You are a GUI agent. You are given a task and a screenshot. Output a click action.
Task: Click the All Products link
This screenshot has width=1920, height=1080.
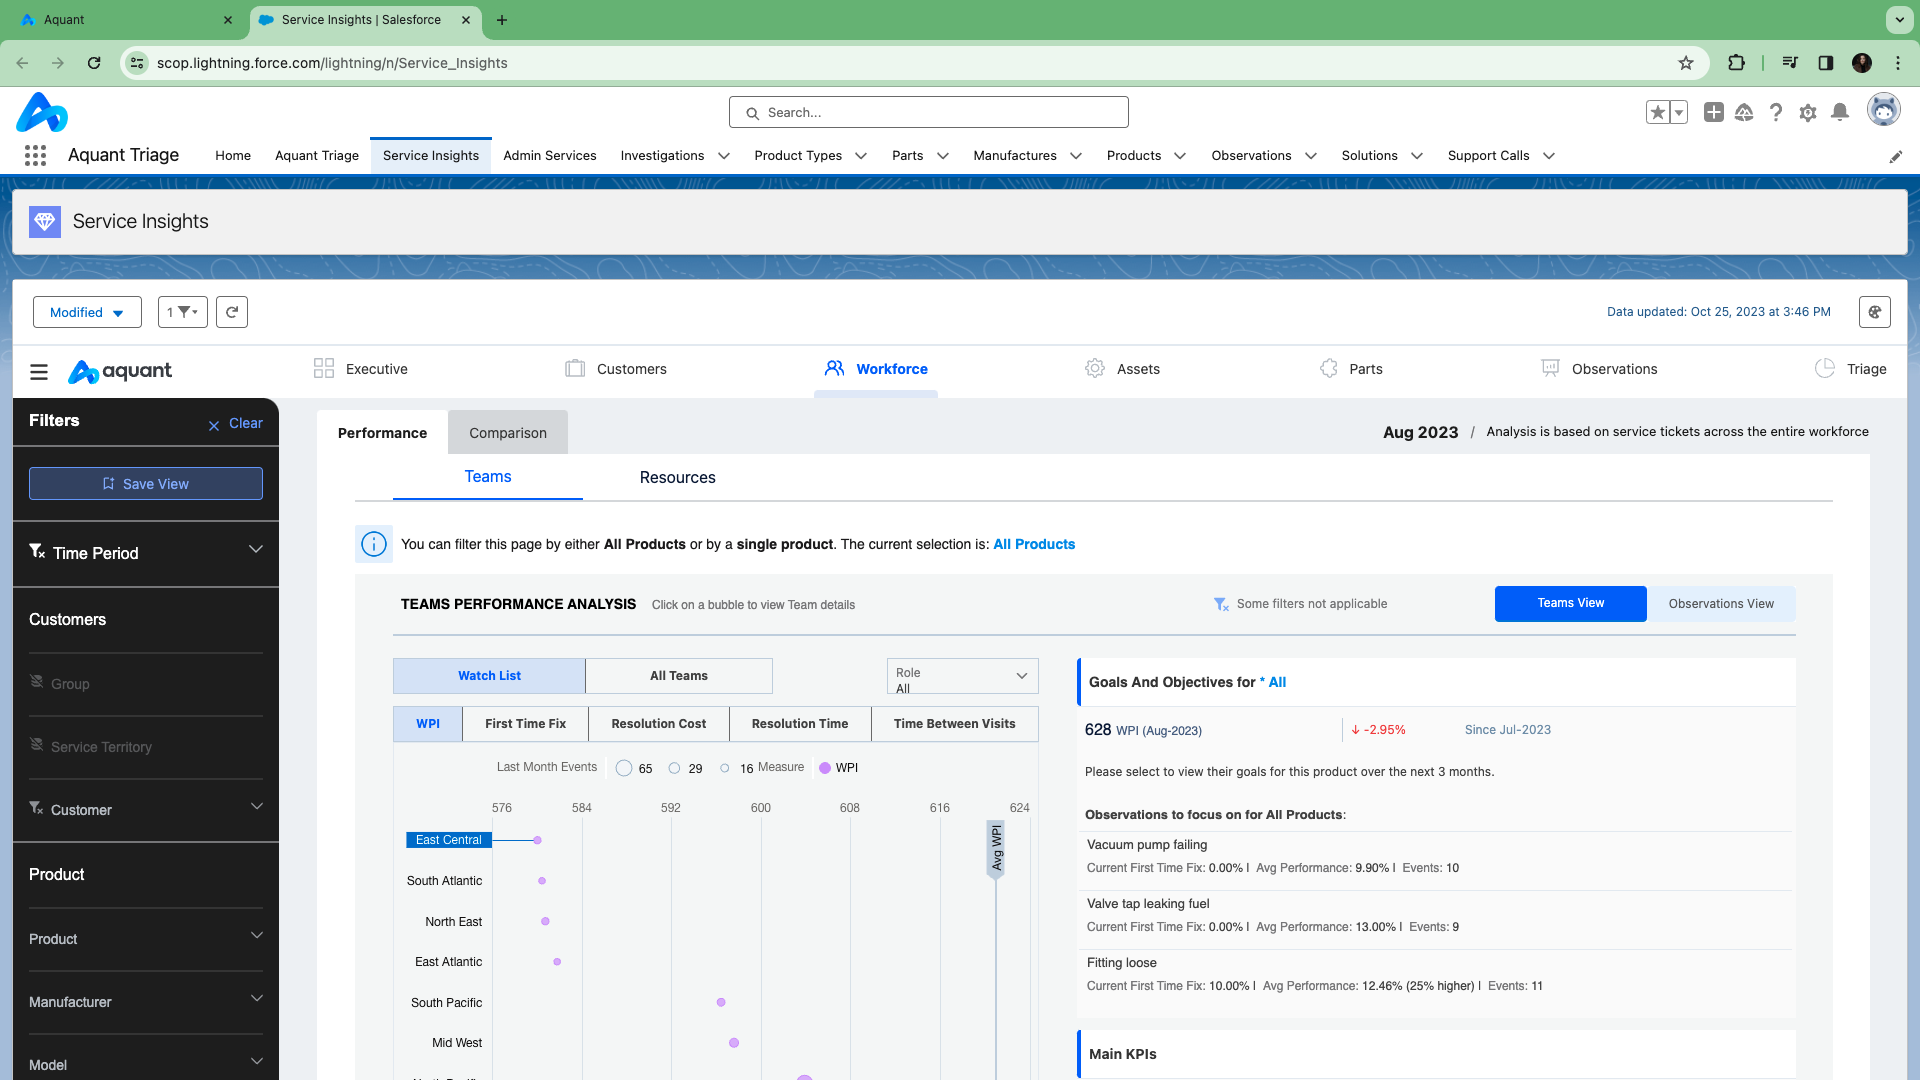tap(1033, 544)
